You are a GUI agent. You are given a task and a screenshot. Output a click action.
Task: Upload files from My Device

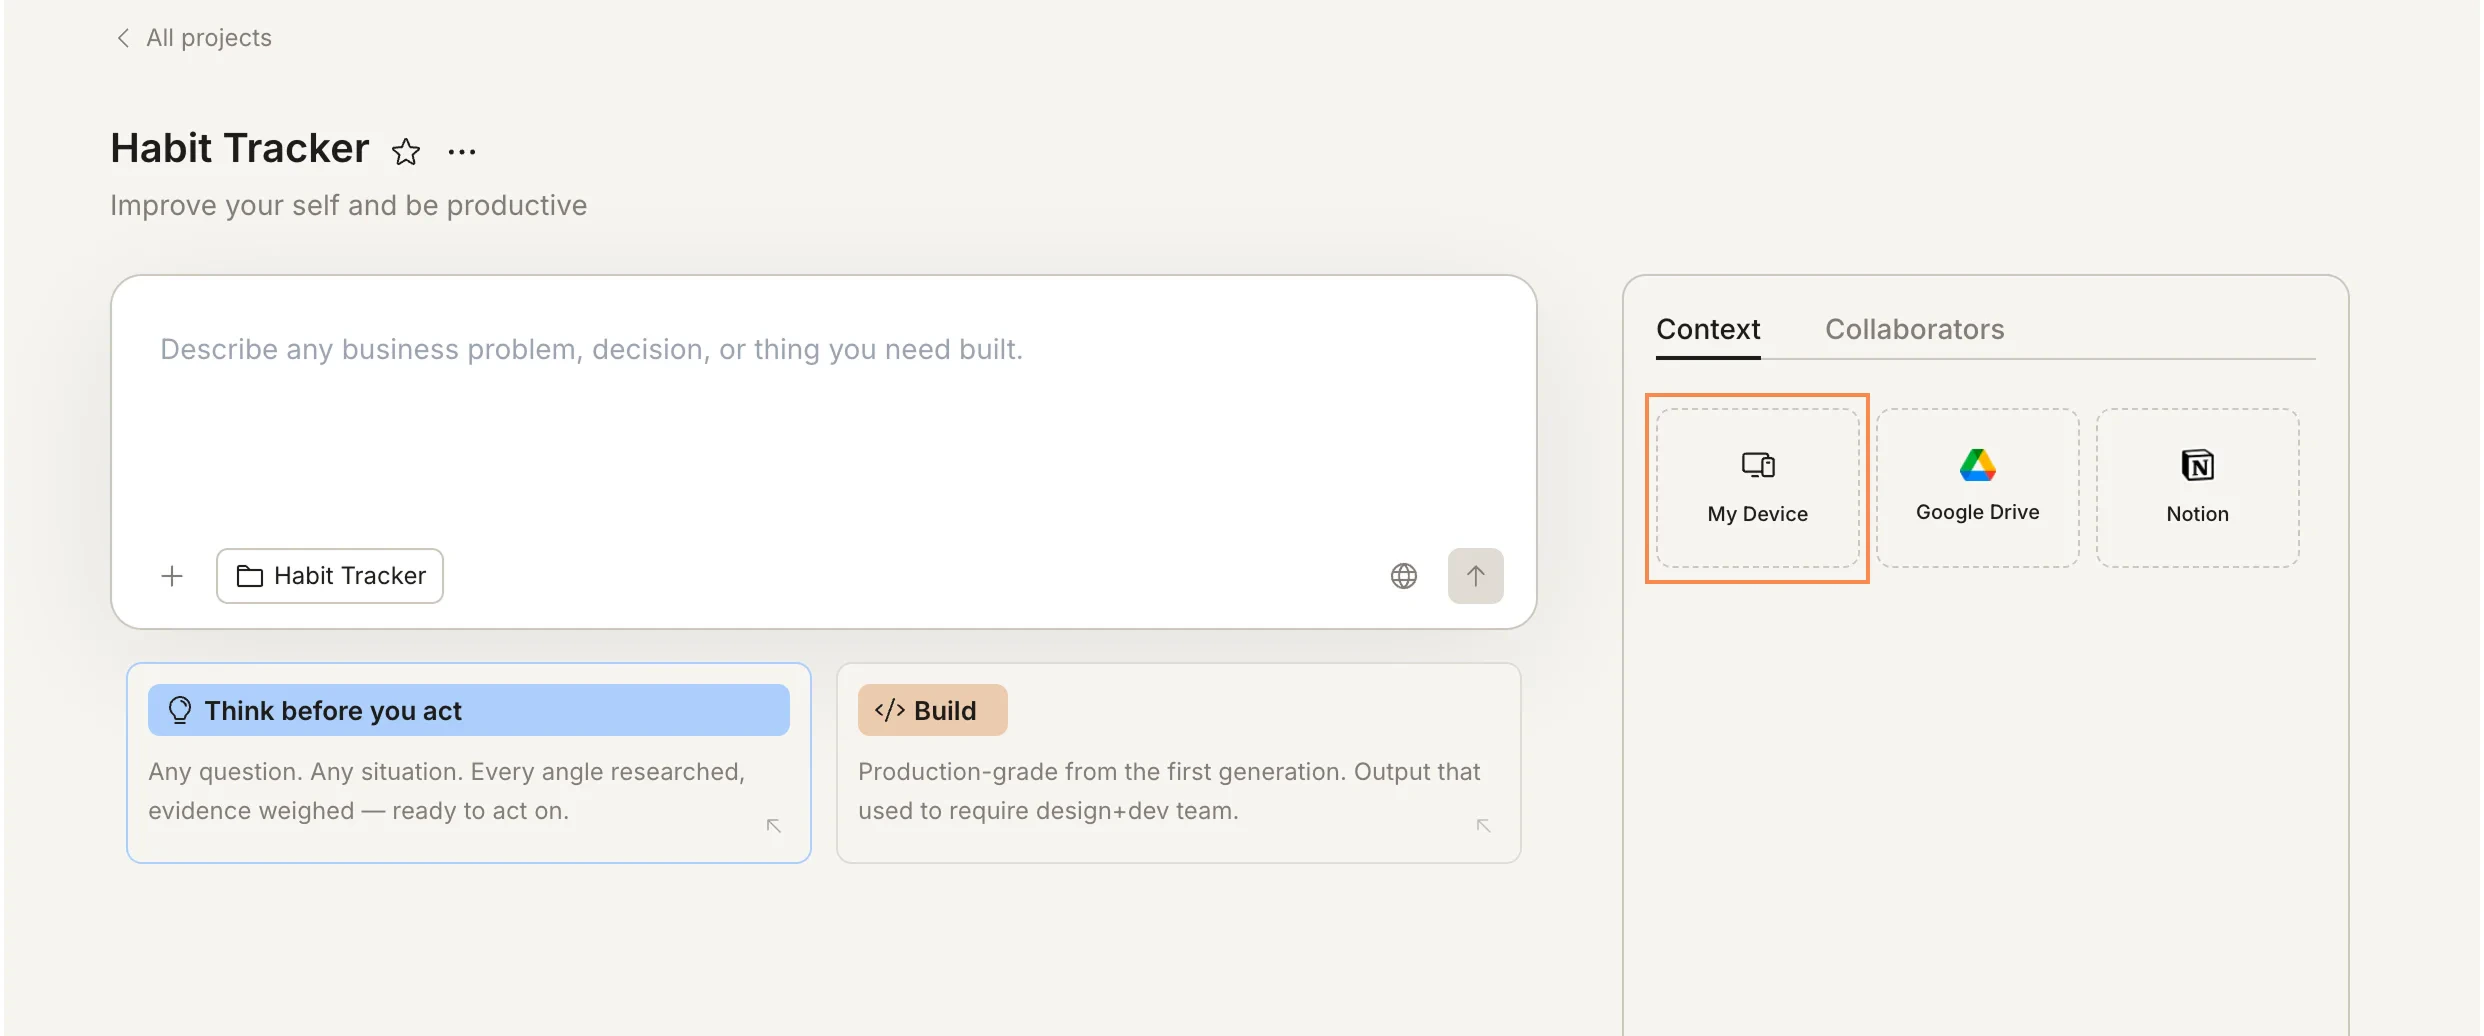(x=1757, y=488)
